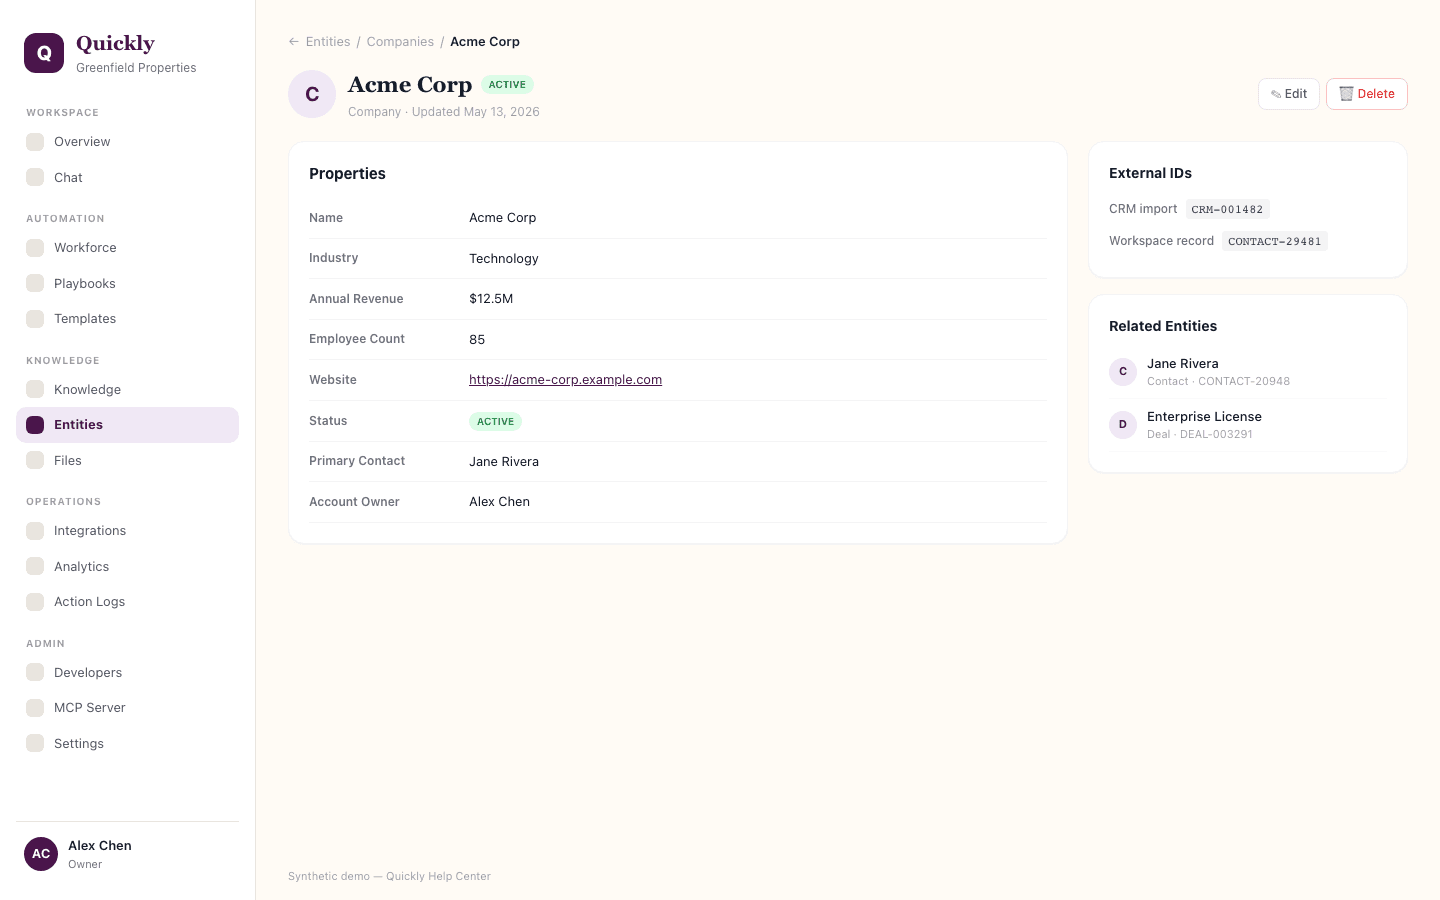The width and height of the screenshot is (1440, 900).
Task: Go back to Entities breadcrumb
Action: pyautogui.click(x=328, y=42)
